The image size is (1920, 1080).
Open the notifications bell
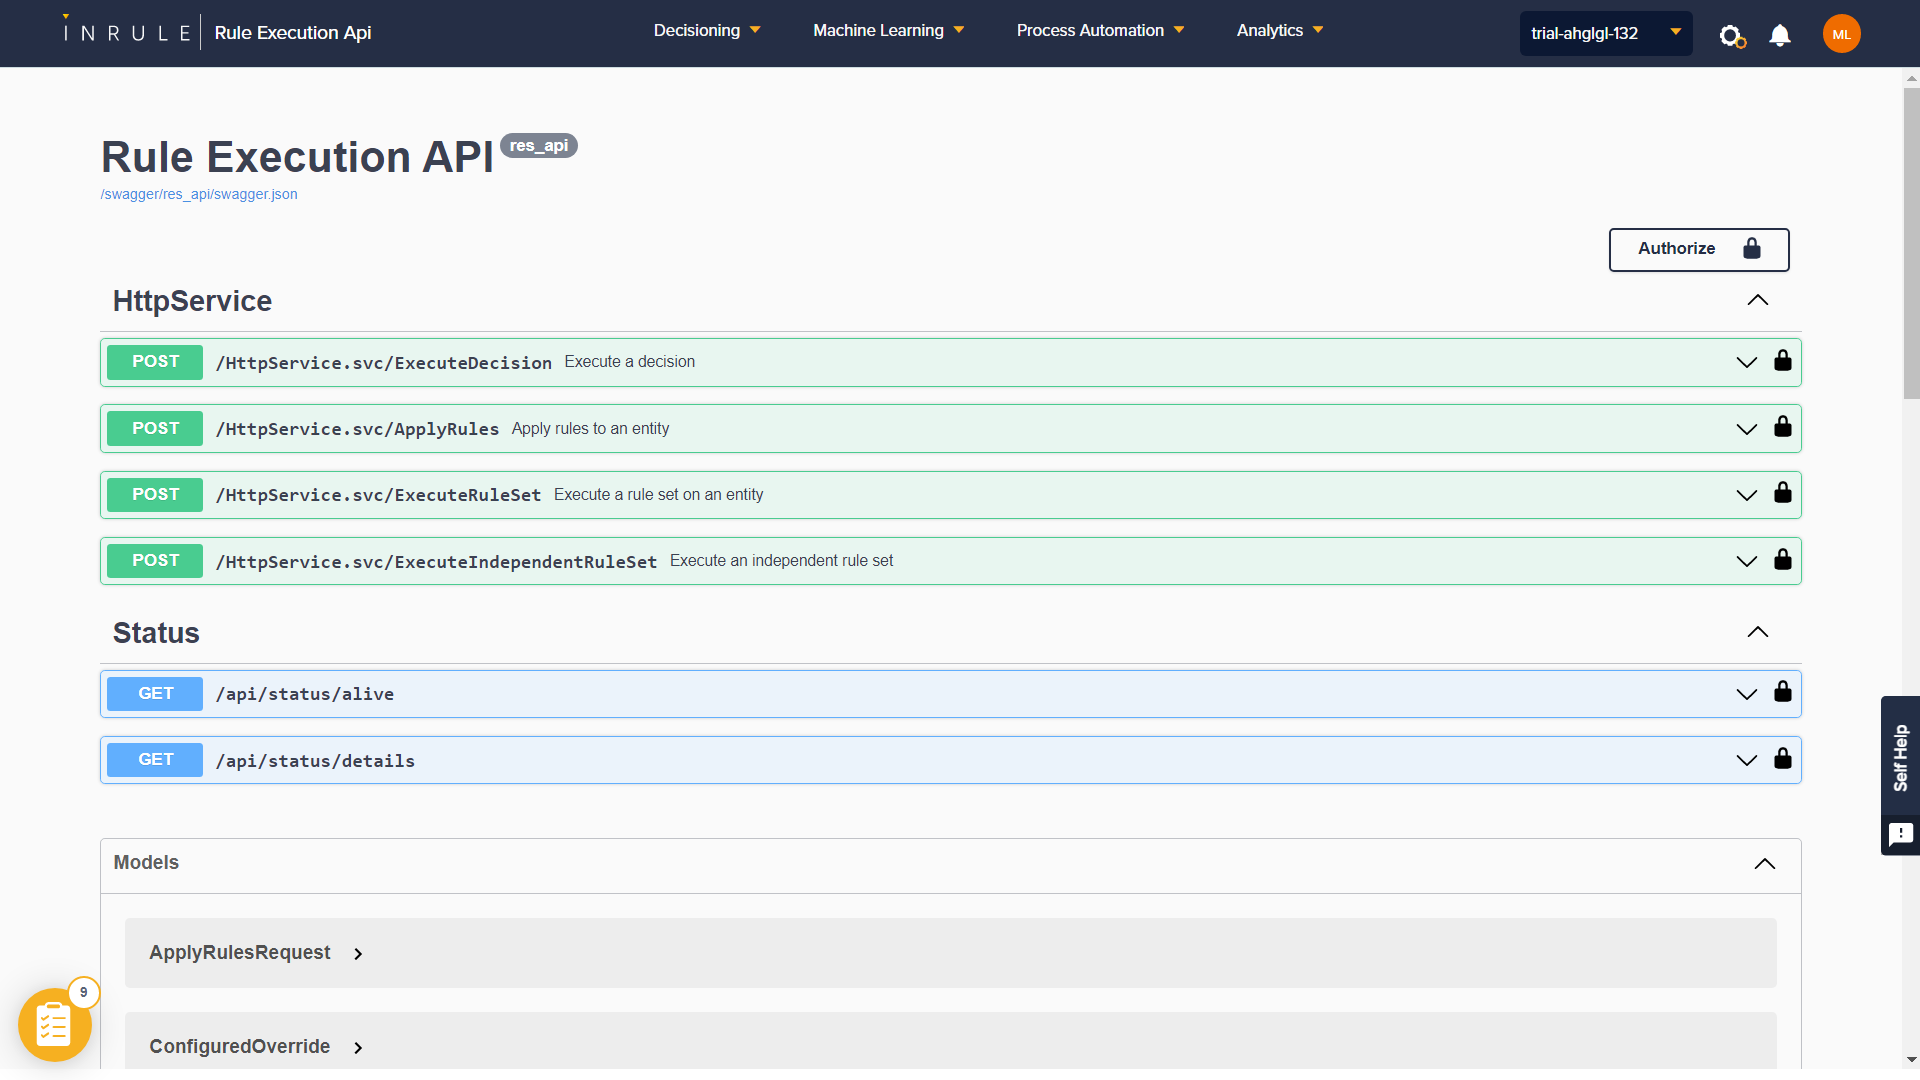pos(1779,36)
